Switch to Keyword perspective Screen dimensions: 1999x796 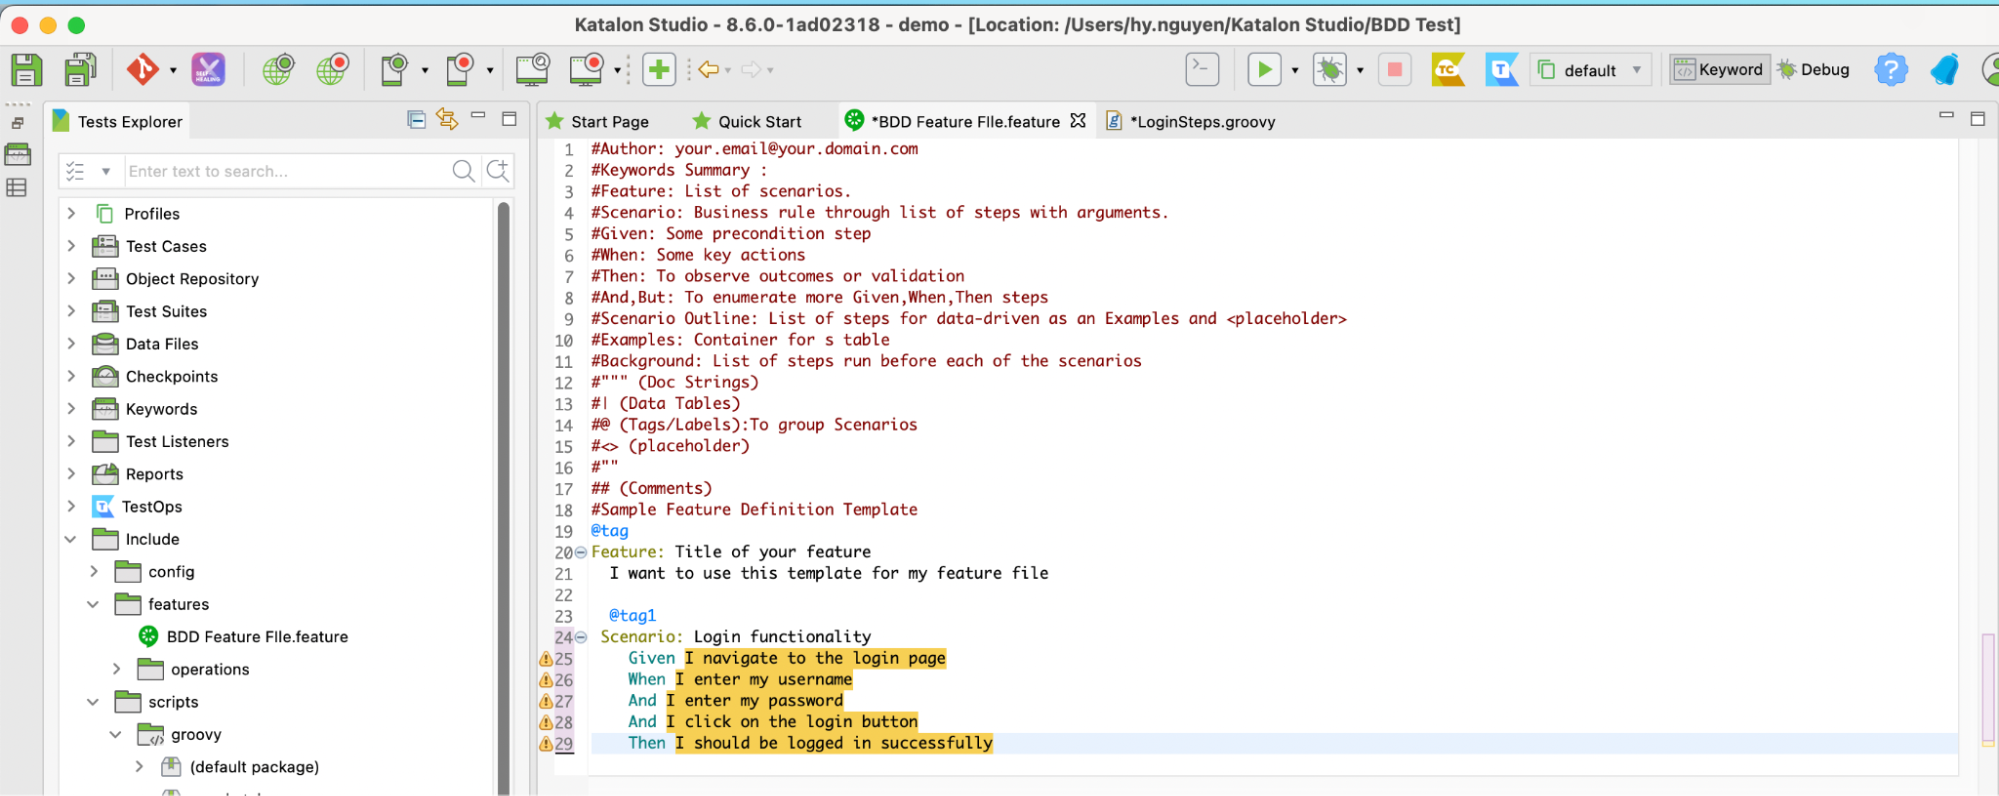pyautogui.click(x=1720, y=69)
